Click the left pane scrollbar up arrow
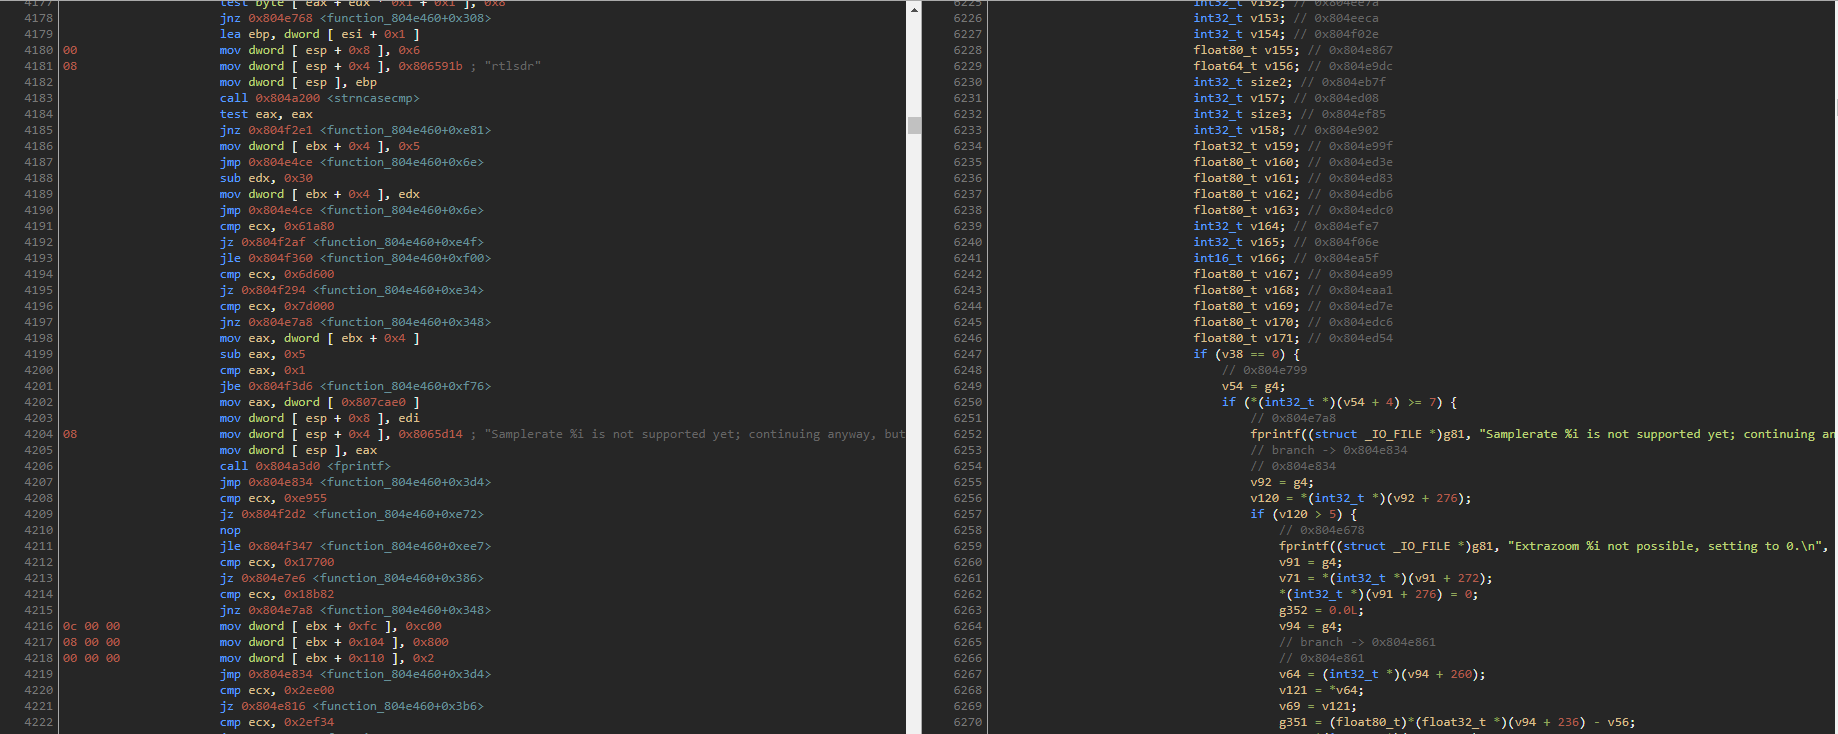Viewport: 1838px width, 734px height. pyautogui.click(x=914, y=9)
